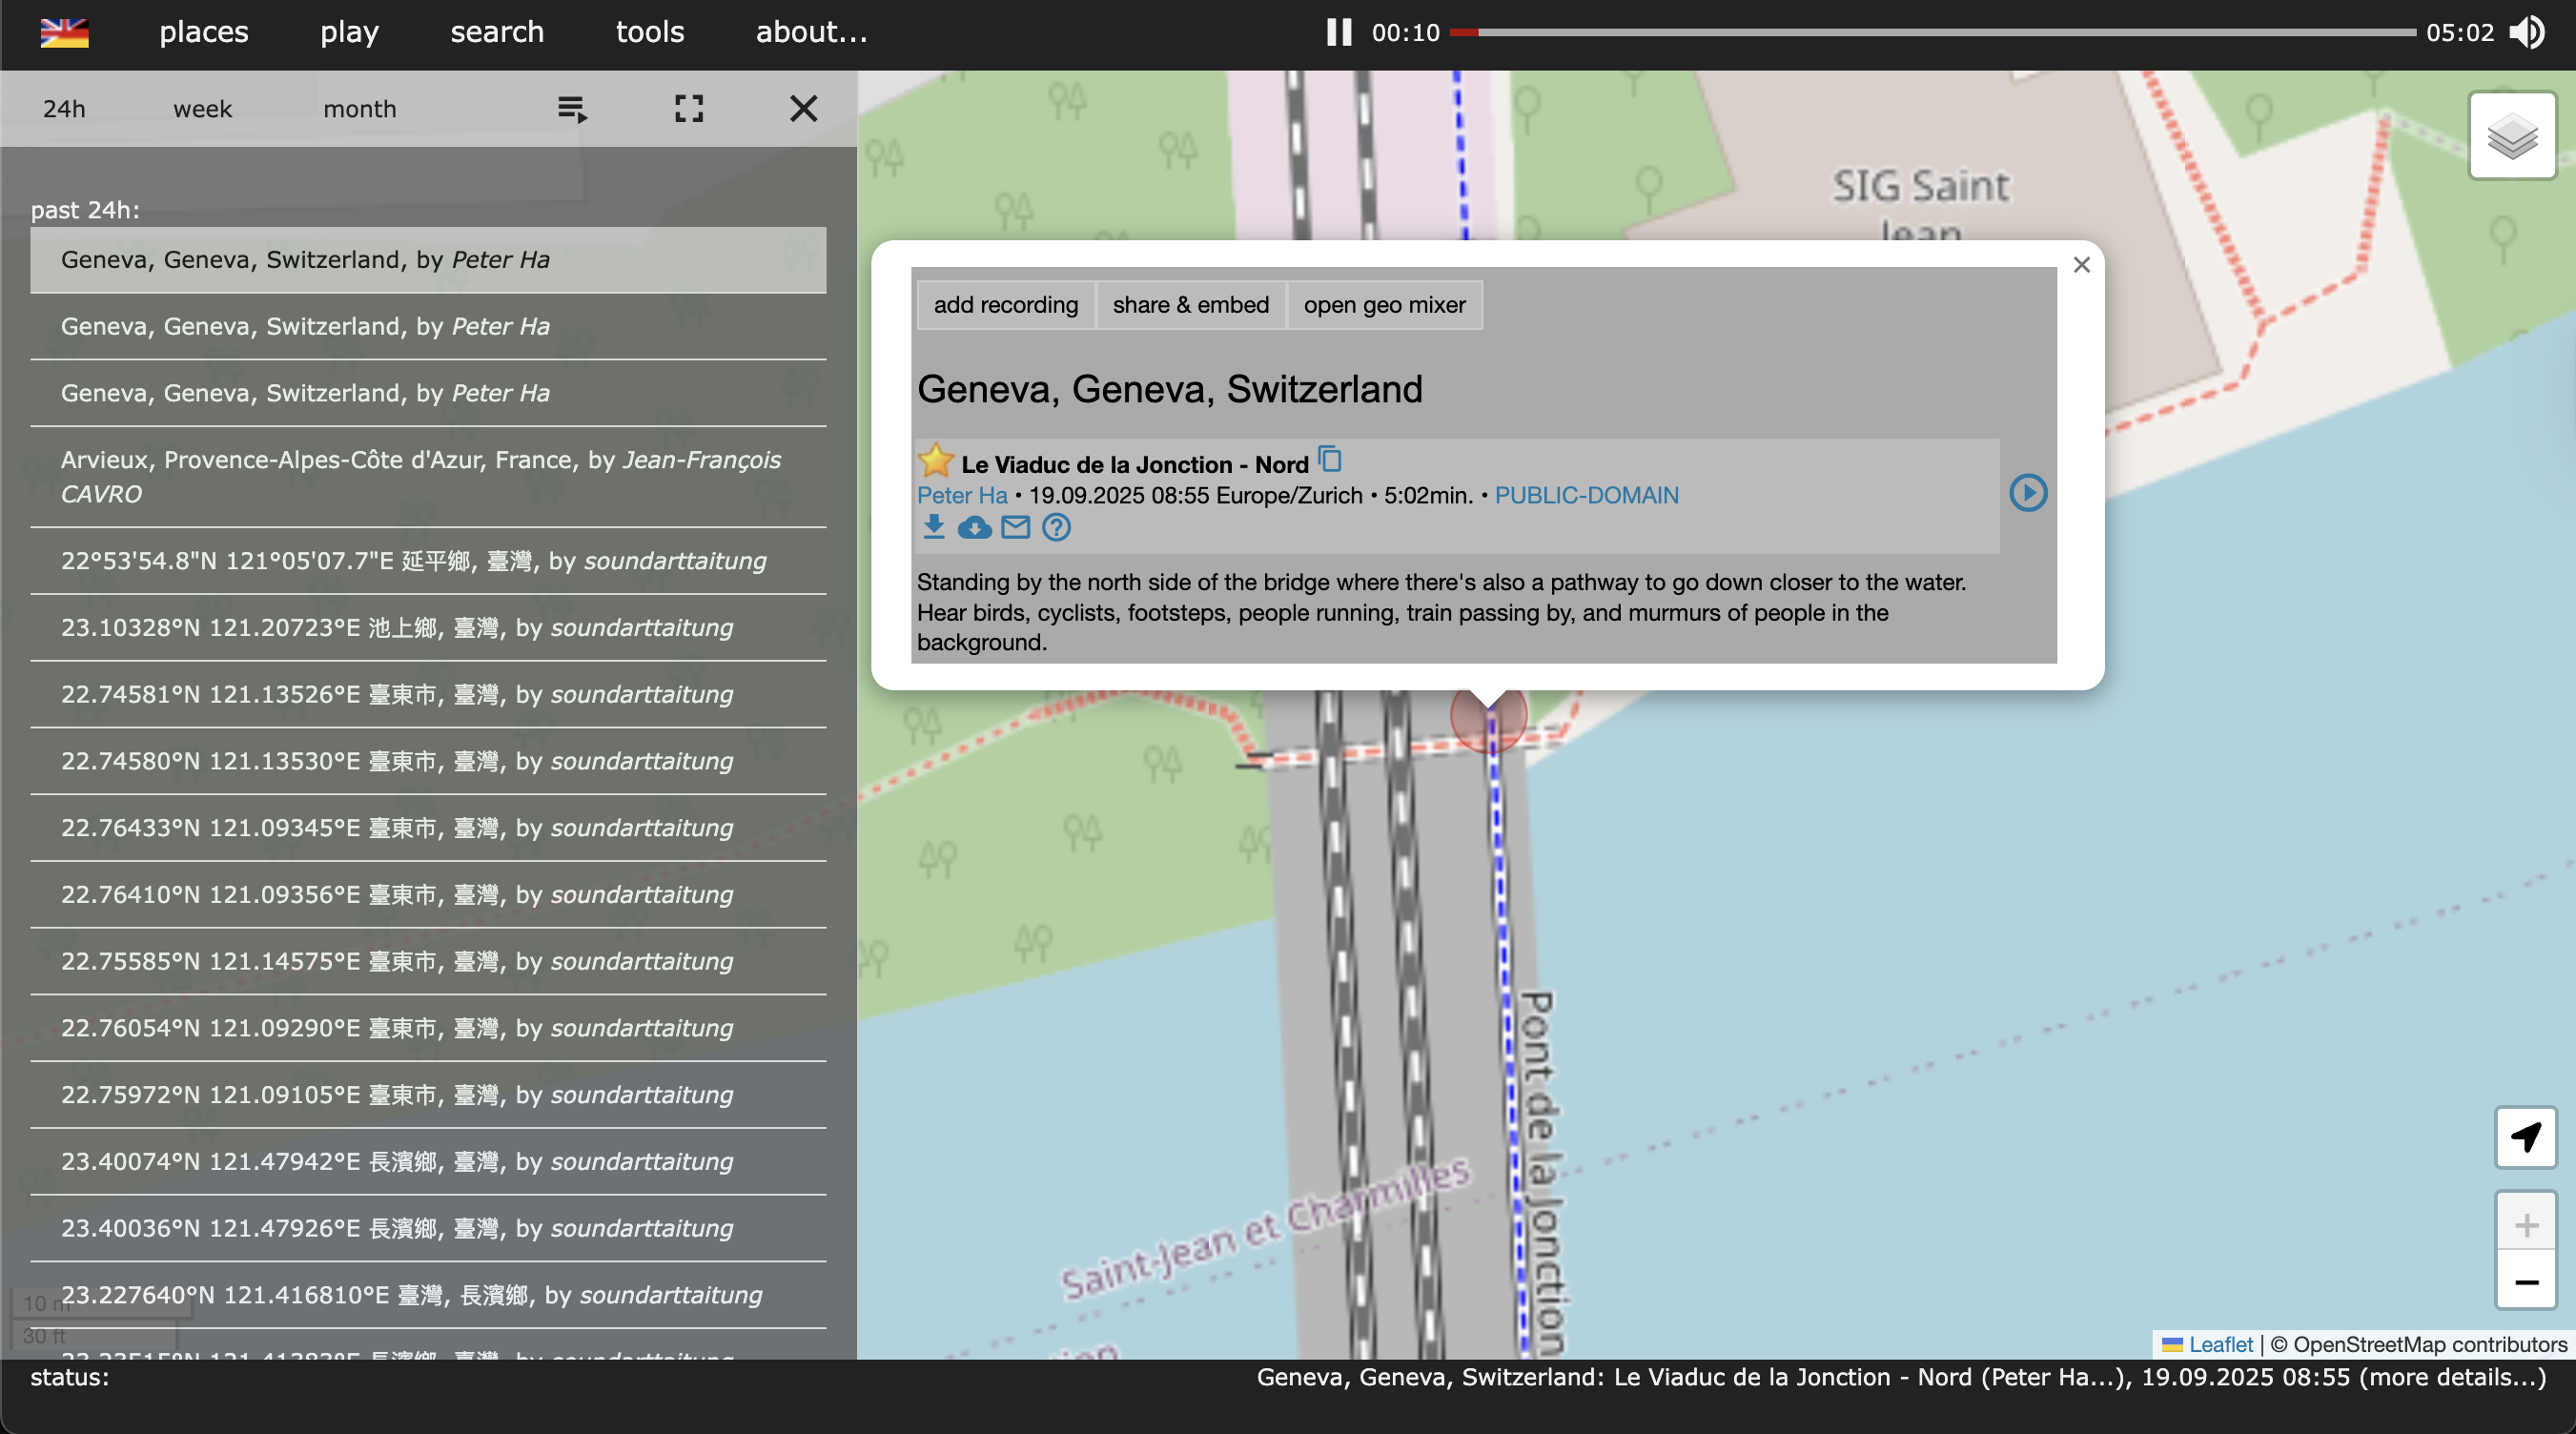Add list to playlist queue icon
The height and width of the screenshot is (1434, 2576).
pyautogui.click(x=572, y=108)
